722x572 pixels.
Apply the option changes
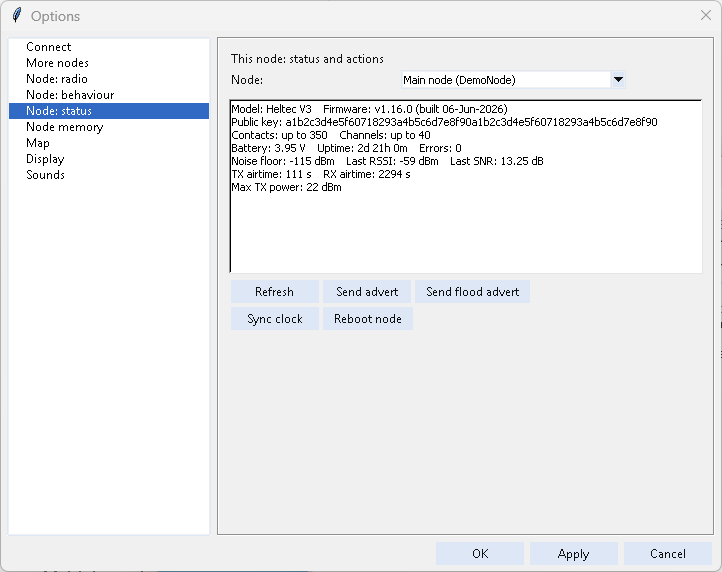click(573, 554)
